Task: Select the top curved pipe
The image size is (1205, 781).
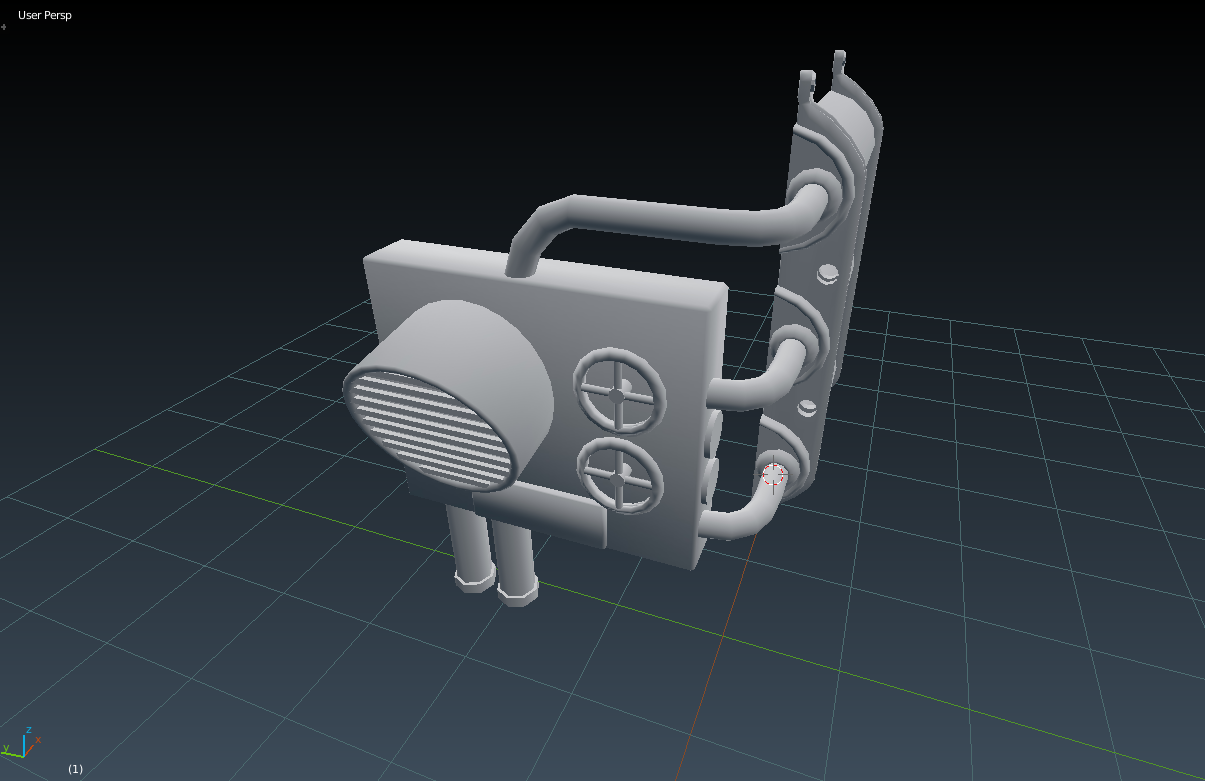Action: coord(668,223)
